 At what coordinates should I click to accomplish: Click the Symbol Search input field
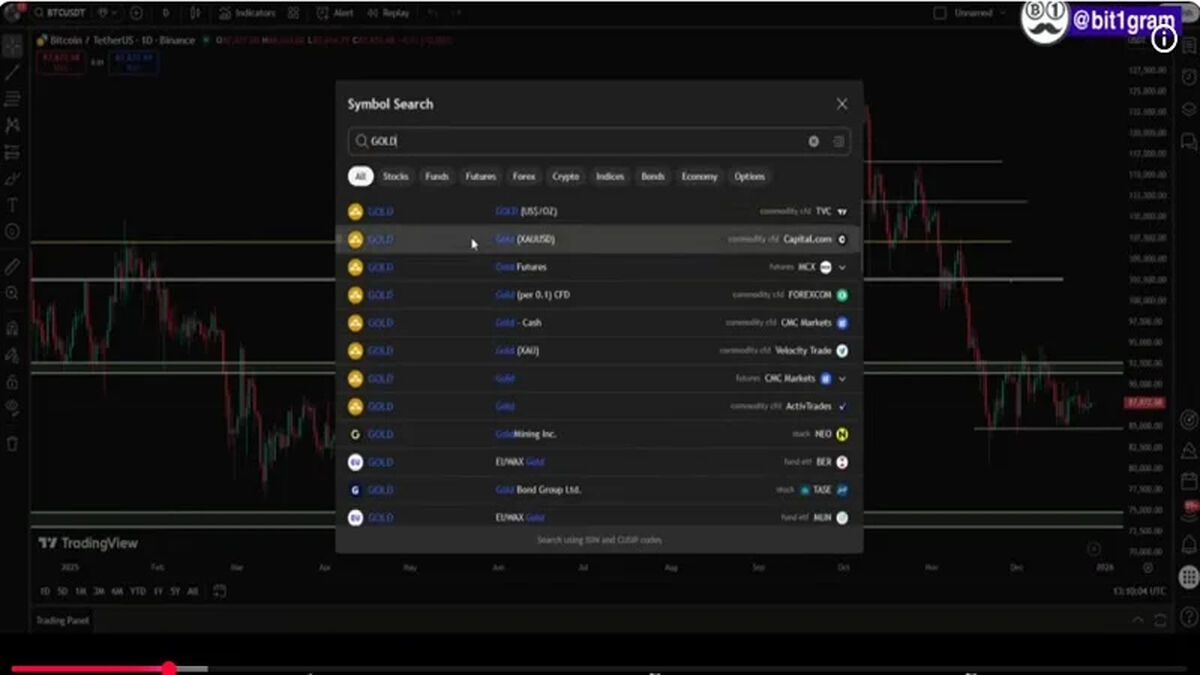pos(599,142)
